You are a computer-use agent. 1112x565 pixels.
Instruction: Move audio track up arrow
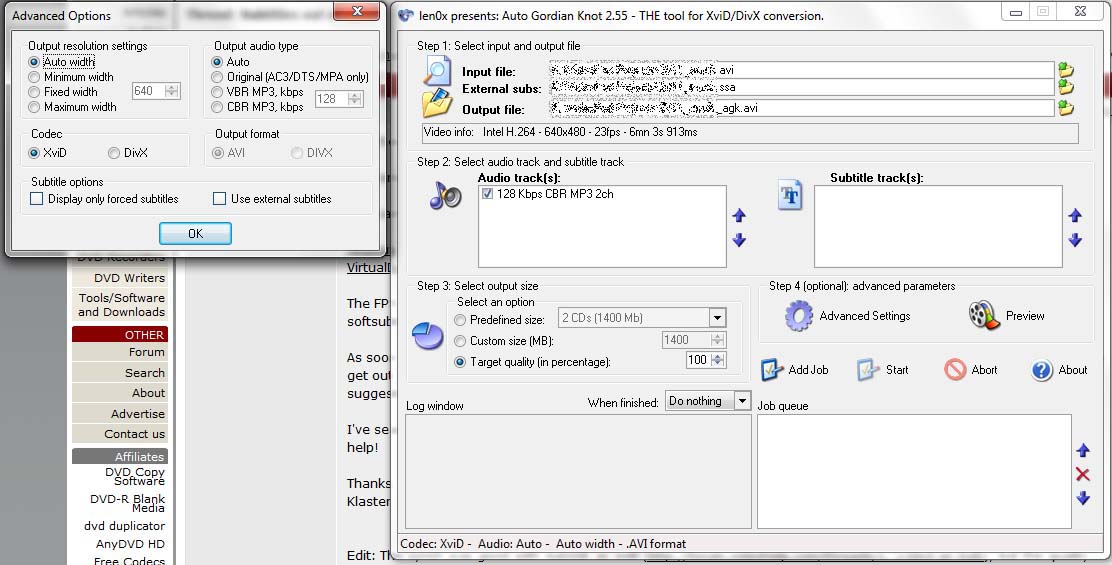(x=739, y=216)
